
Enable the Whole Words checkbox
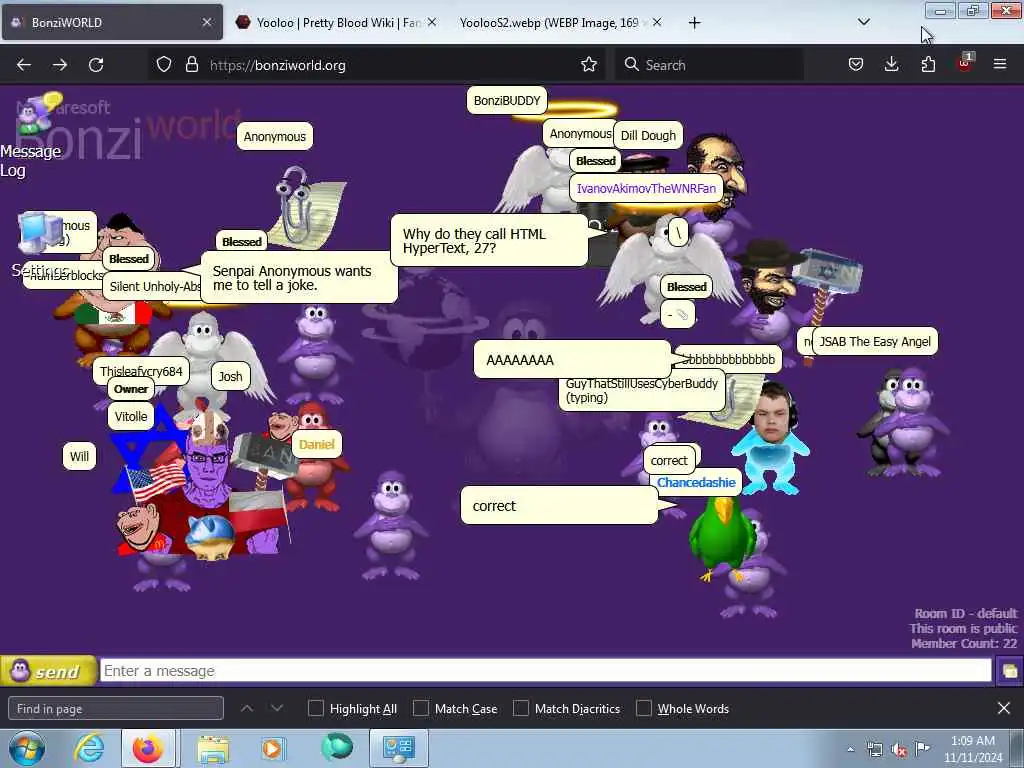(x=644, y=709)
